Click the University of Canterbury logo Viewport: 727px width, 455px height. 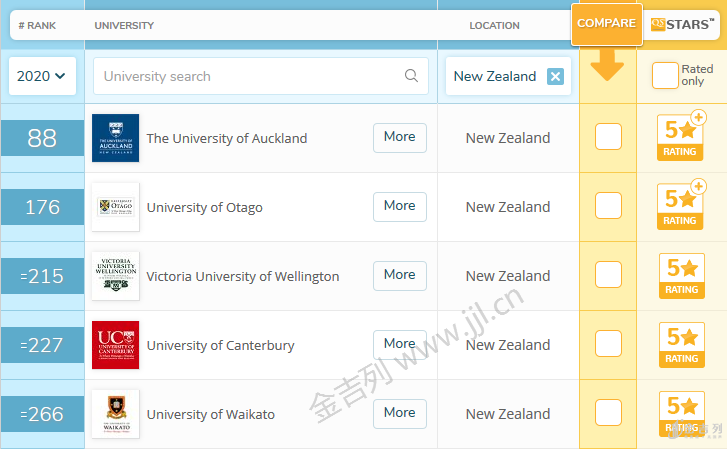(x=115, y=345)
